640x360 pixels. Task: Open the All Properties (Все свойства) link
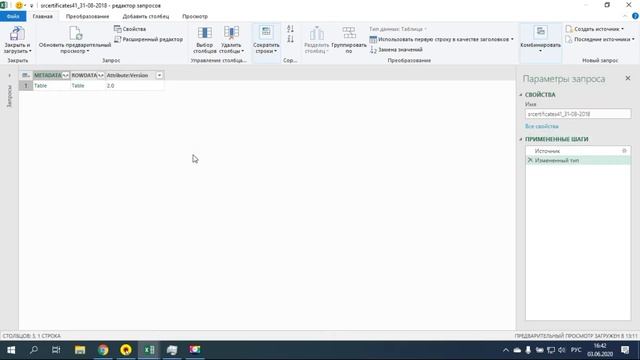click(x=542, y=126)
